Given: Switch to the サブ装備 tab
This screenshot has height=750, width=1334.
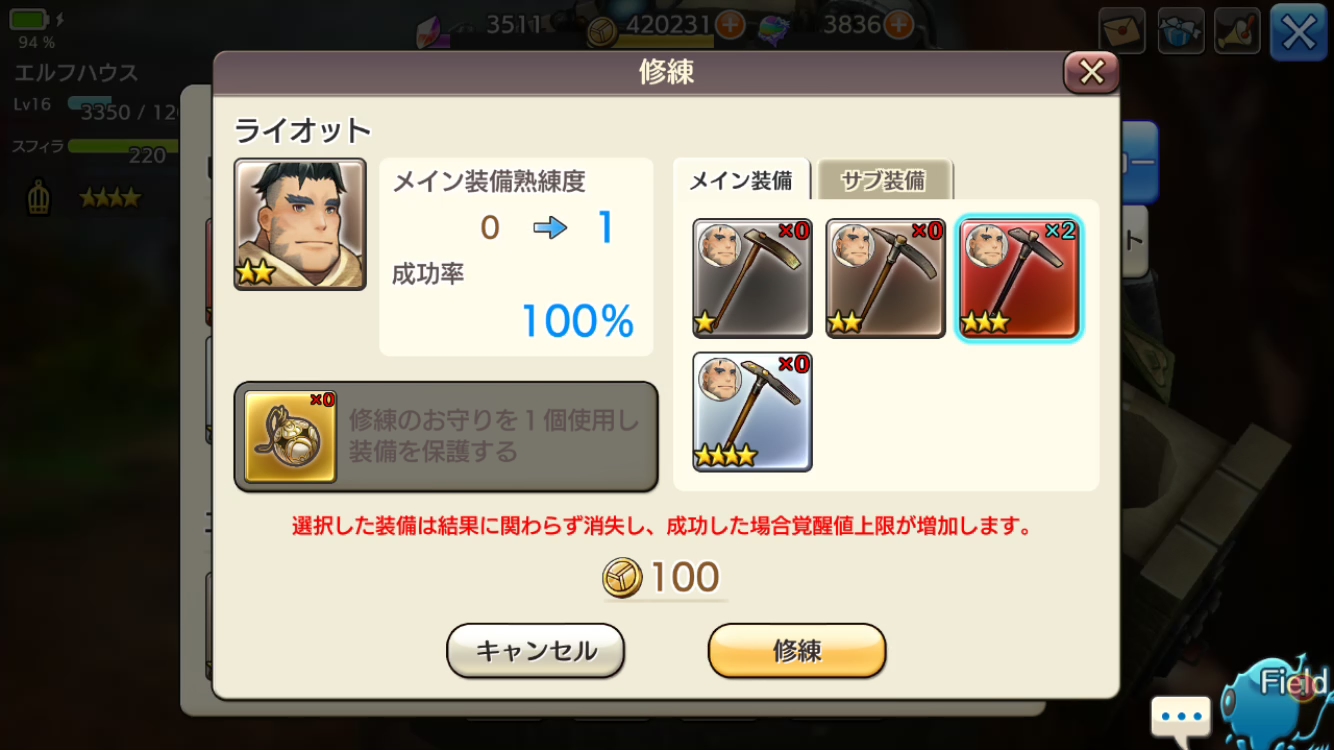Looking at the screenshot, I should coord(884,181).
